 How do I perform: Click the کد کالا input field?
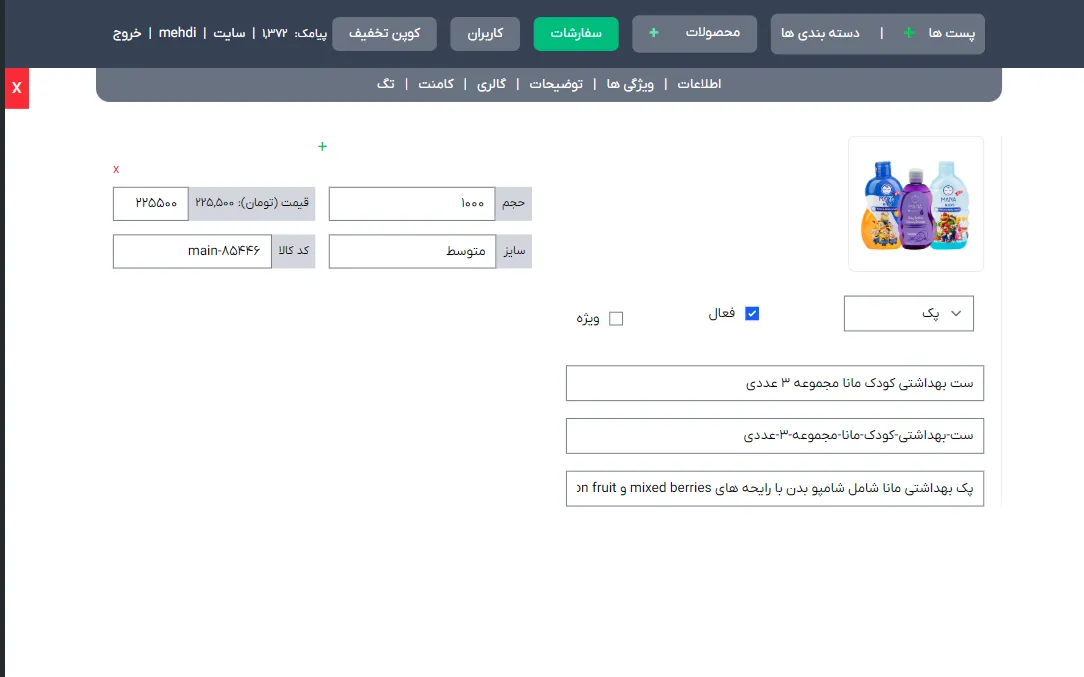click(x=192, y=251)
